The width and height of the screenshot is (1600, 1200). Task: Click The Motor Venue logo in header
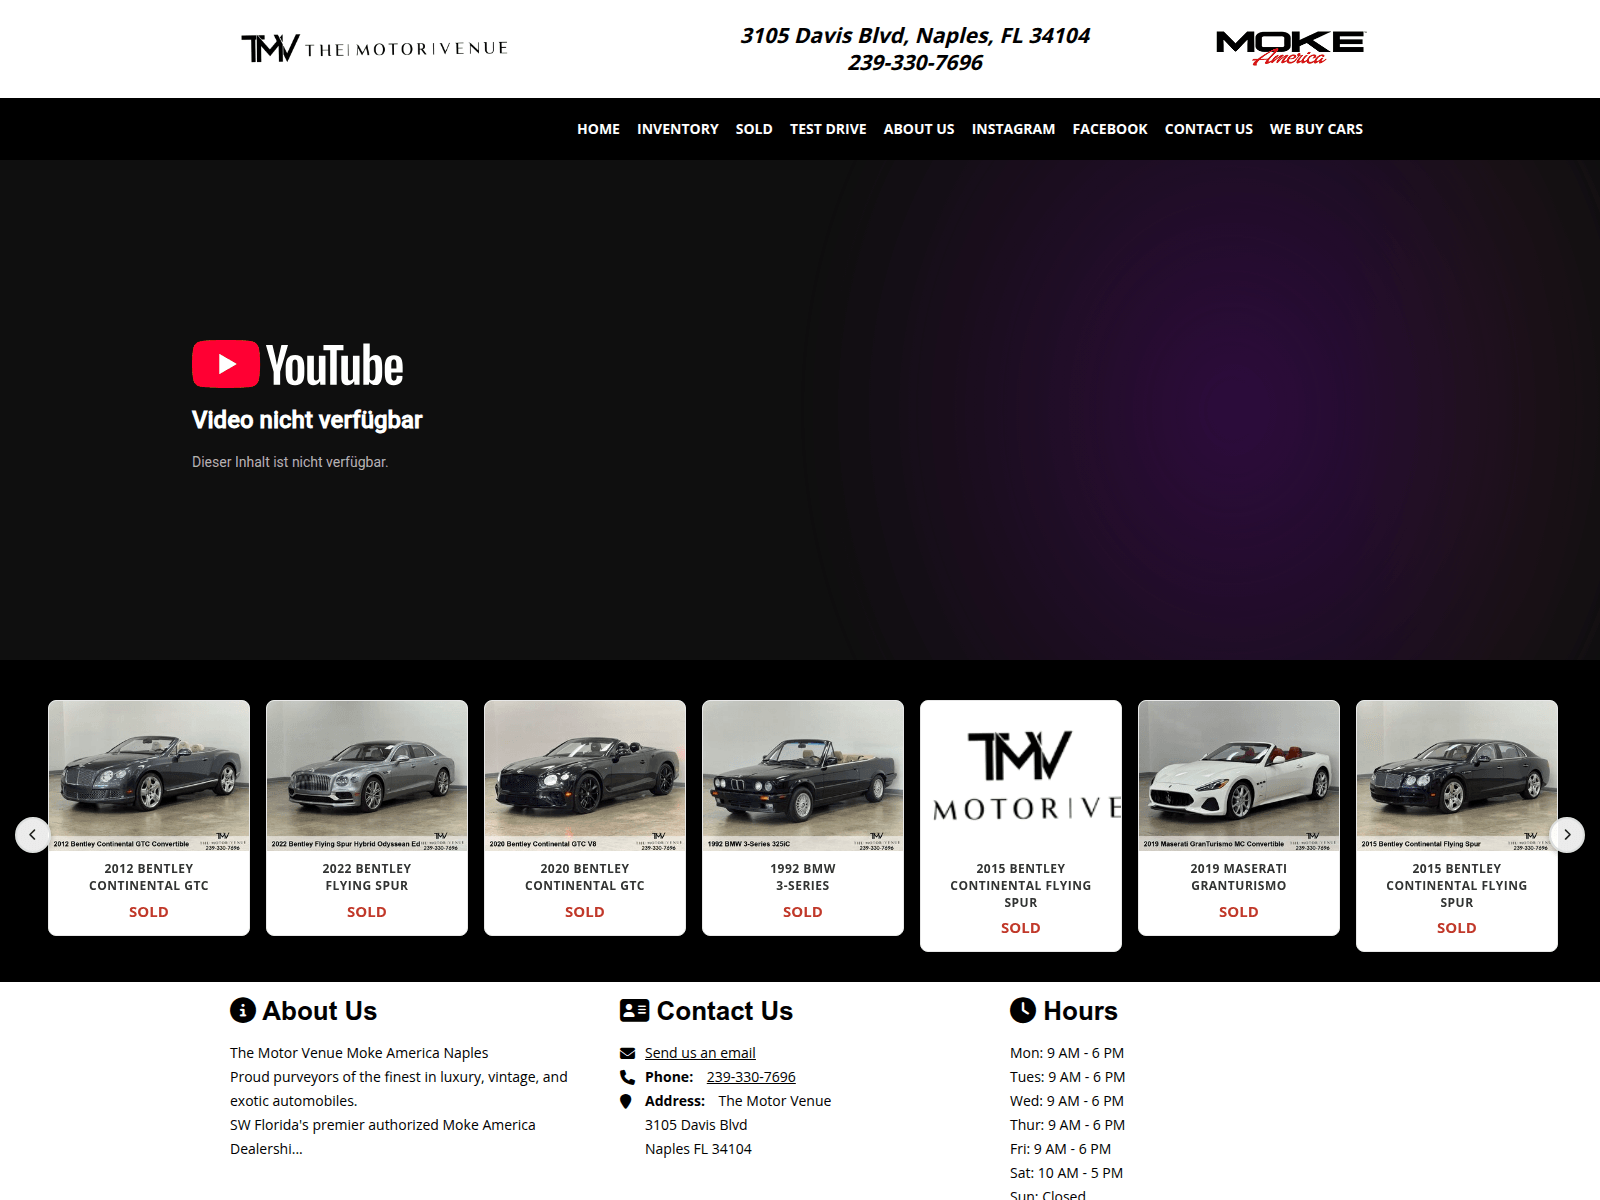click(x=375, y=48)
